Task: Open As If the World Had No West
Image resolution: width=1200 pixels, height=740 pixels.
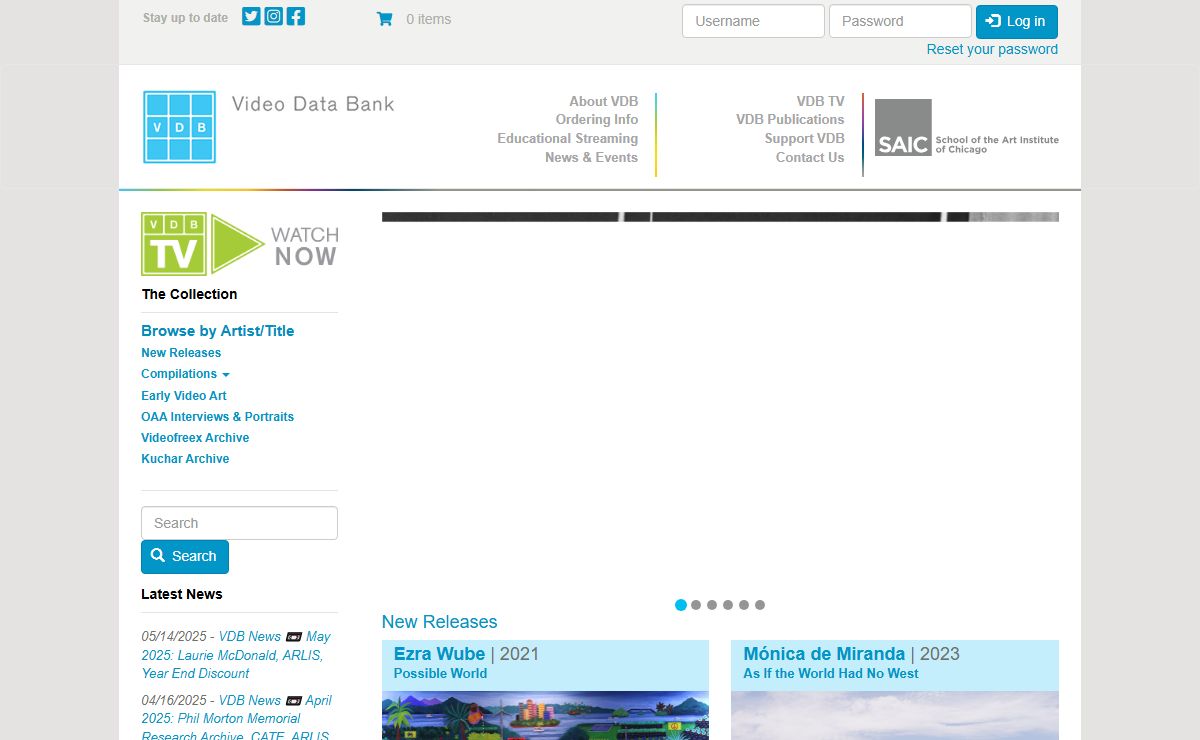Action: click(831, 673)
